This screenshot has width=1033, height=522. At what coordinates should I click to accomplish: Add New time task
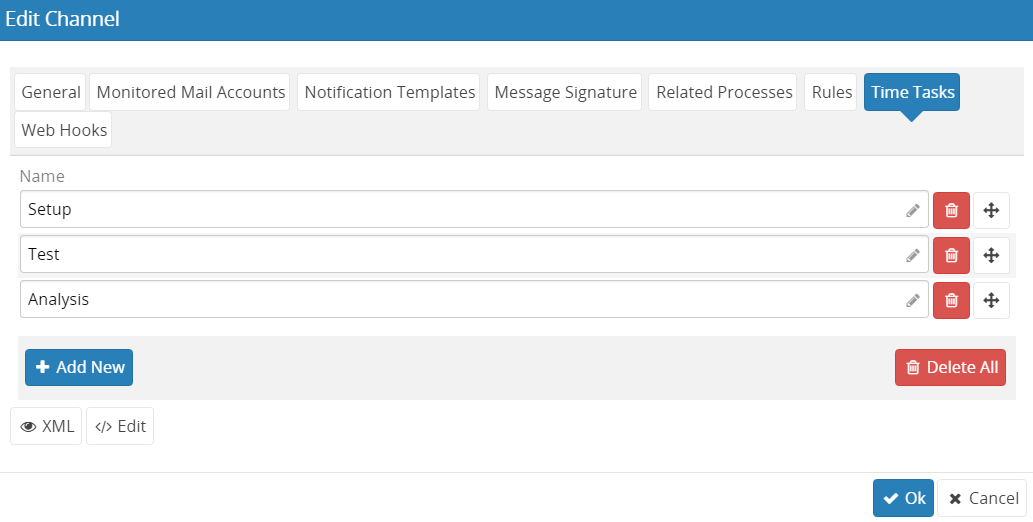(79, 367)
